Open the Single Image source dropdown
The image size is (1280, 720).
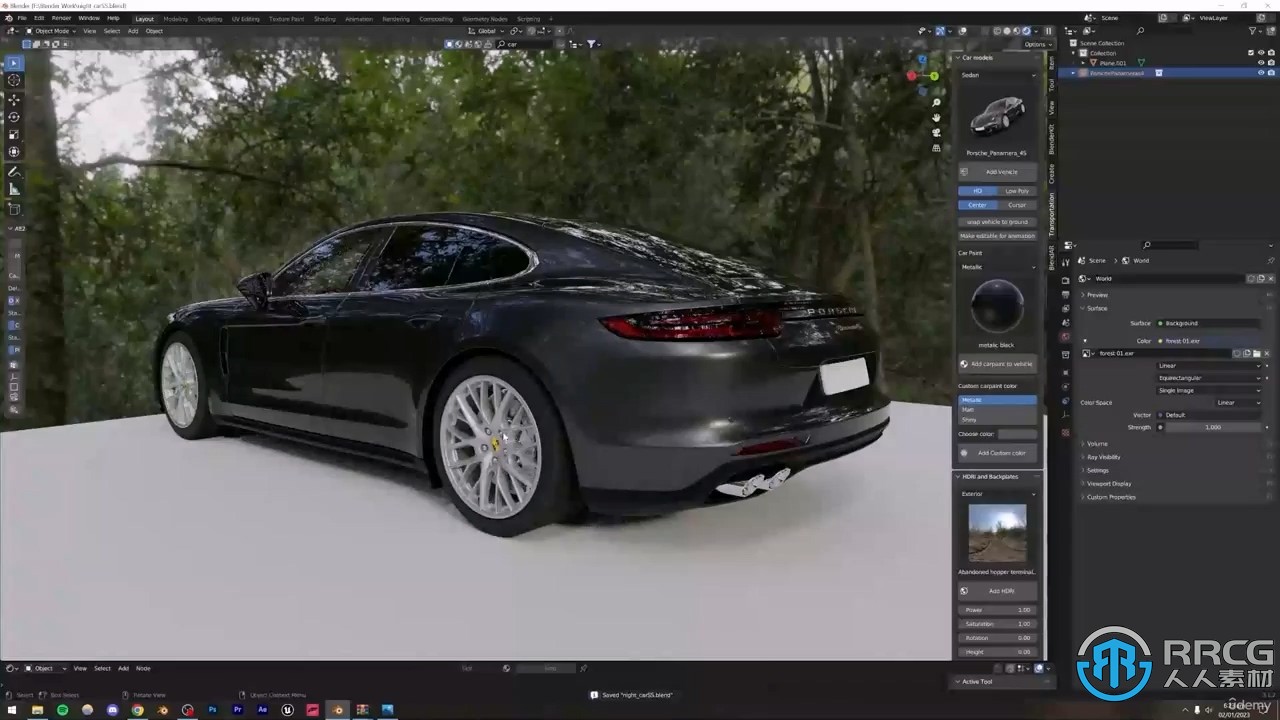click(x=1210, y=390)
